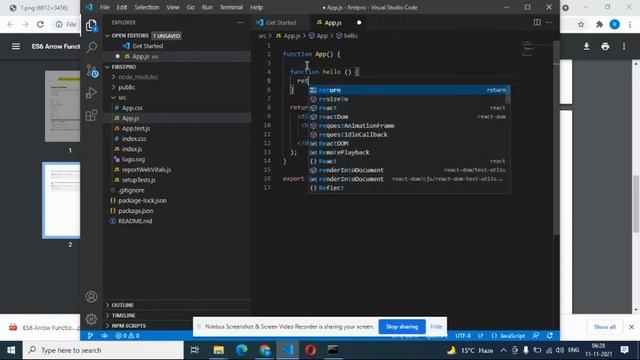
Task: Open Explorer panel more actions ellipsis
Action: click(240, 22)
